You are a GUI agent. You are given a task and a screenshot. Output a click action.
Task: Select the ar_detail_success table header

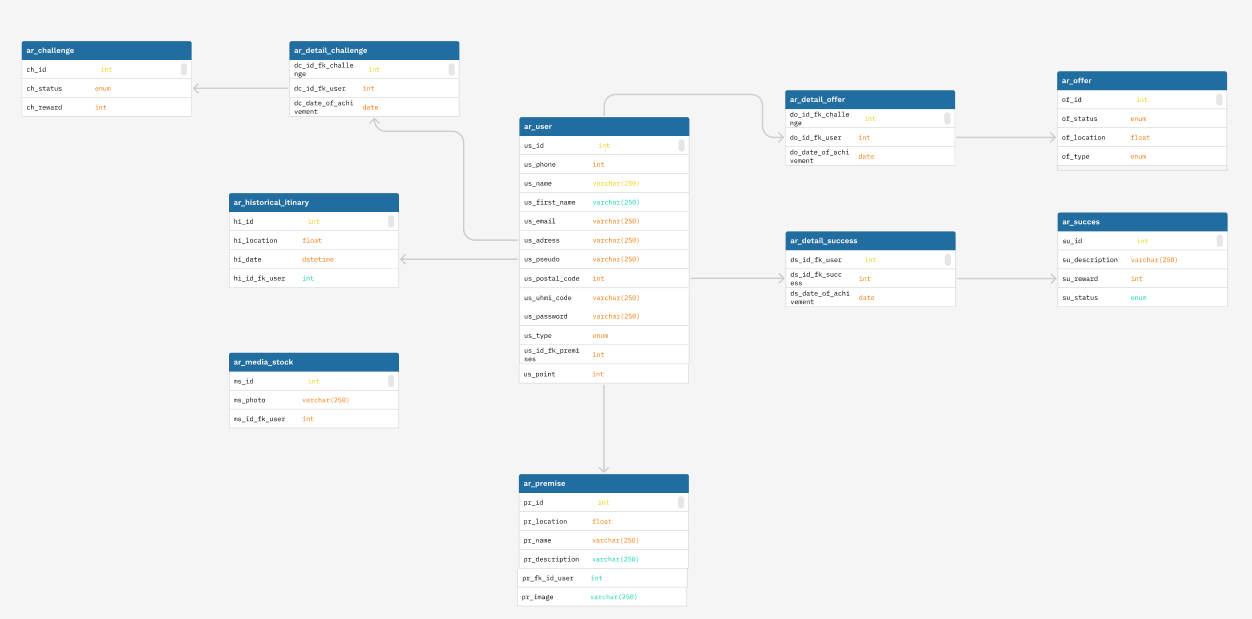[870, 241]
